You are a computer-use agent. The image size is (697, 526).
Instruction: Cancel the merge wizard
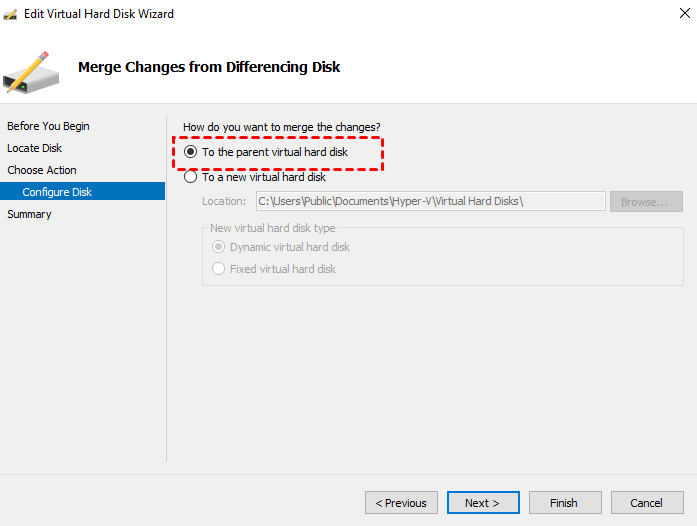646,503
